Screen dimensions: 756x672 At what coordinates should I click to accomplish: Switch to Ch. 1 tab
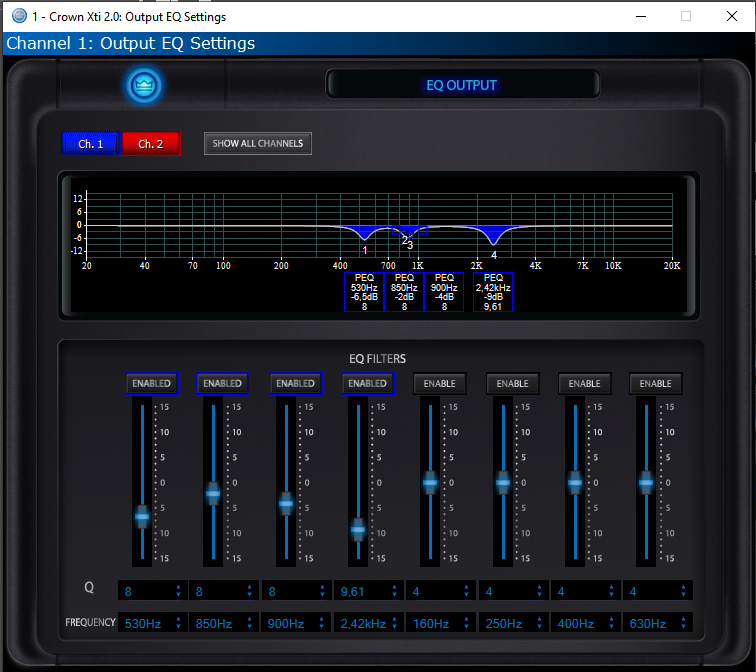91,144
